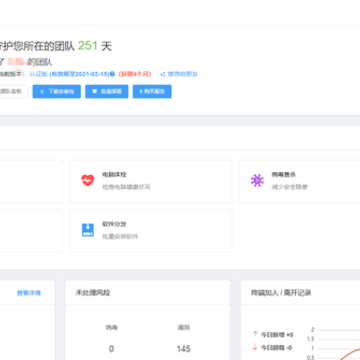Open the 推荐给朋友 link
360x360 pixels.
point(183,74)
